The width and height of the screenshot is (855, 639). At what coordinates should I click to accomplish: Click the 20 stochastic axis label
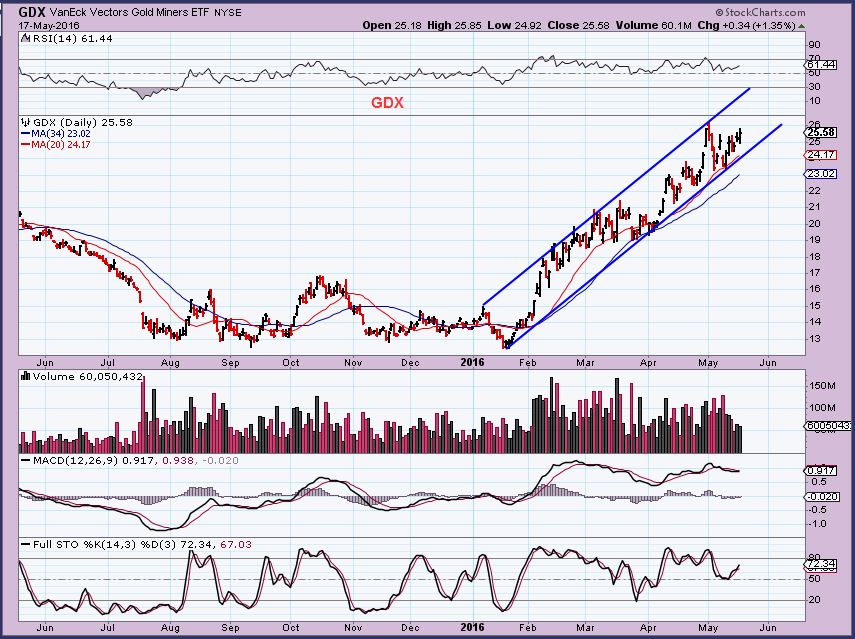pyautogui.click(x=816, y=600)
